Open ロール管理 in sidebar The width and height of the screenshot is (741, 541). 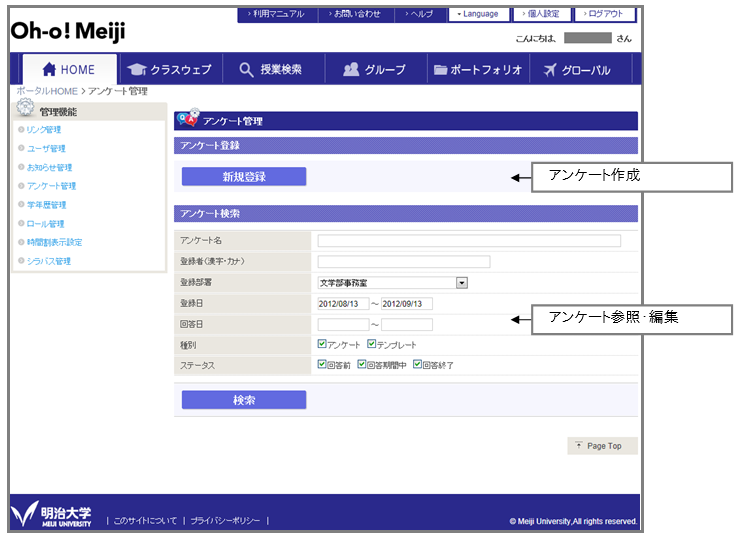[45, 223]
